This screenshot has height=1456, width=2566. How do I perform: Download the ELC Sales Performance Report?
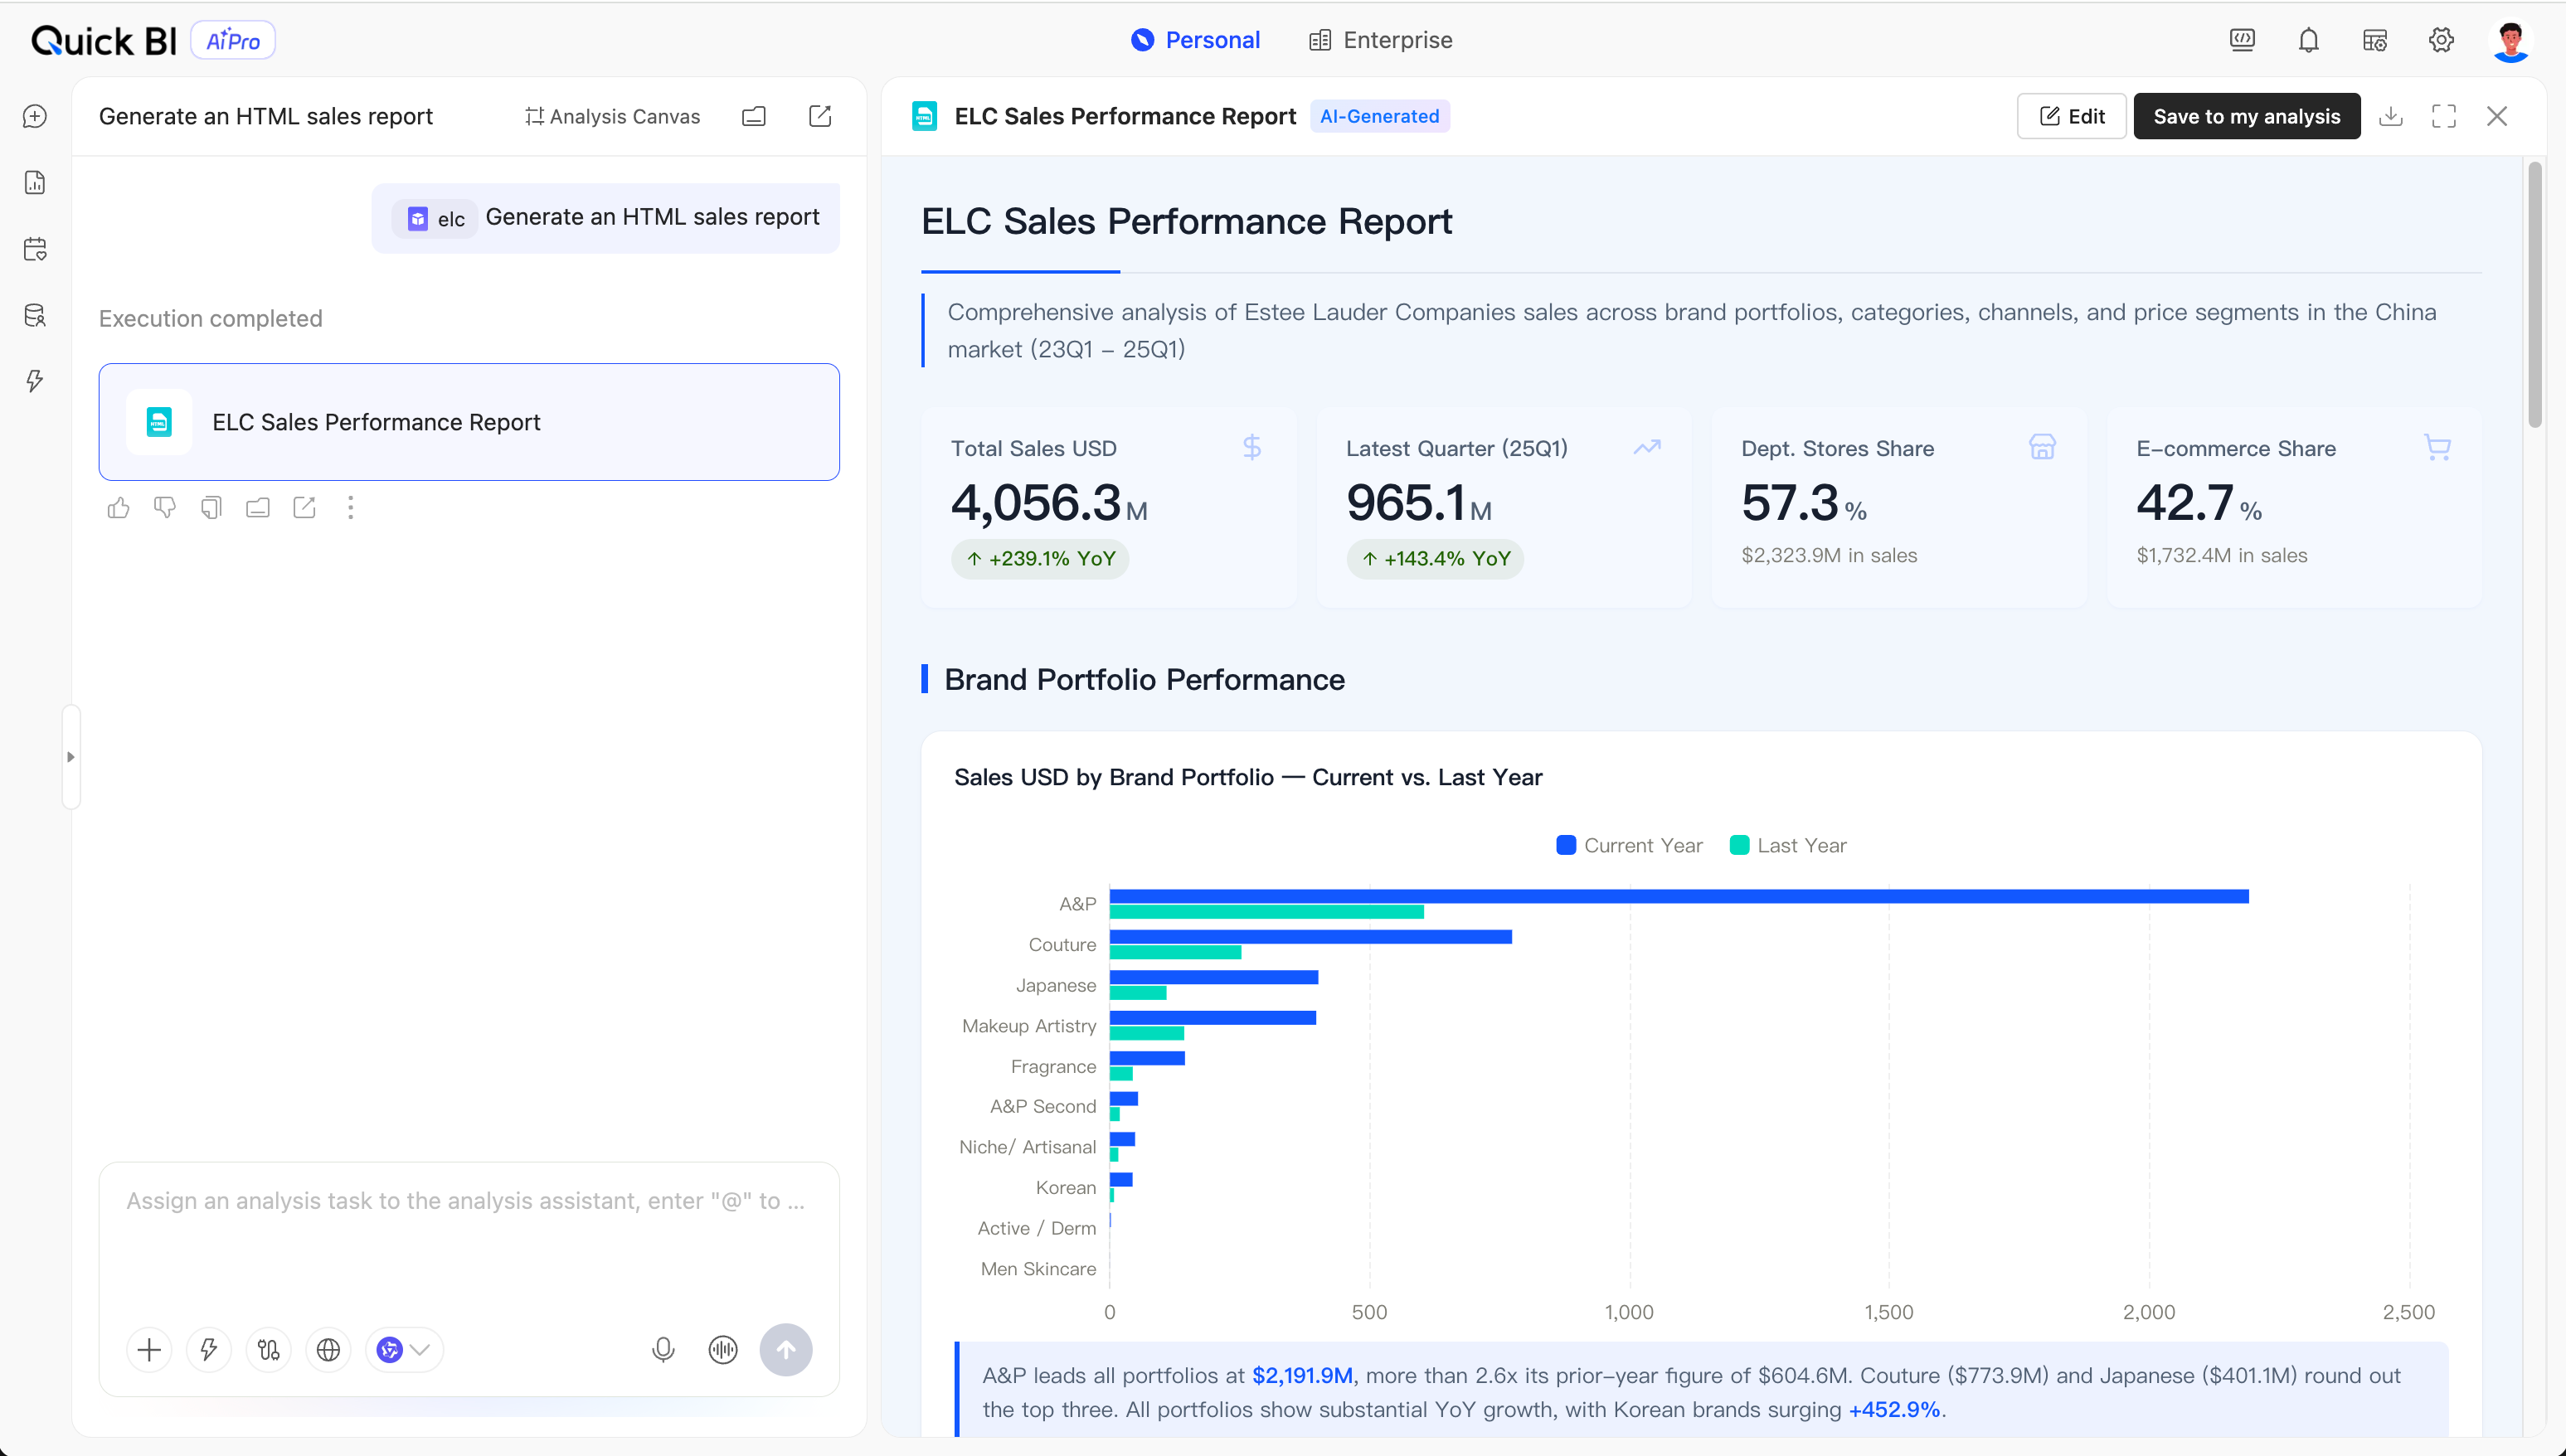(2391, 116)
